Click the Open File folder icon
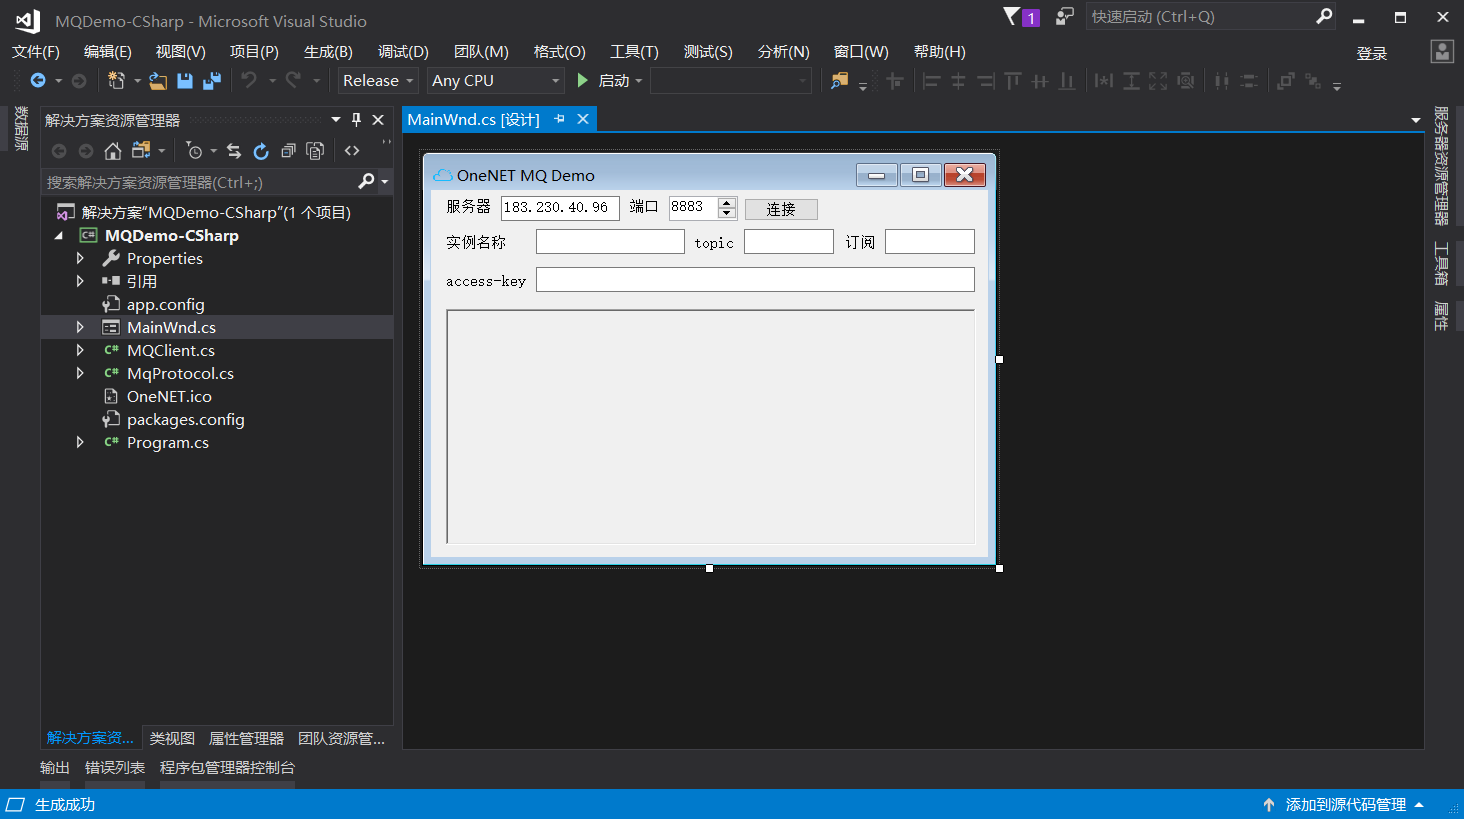1464x819 pixels. click(158, 81)
